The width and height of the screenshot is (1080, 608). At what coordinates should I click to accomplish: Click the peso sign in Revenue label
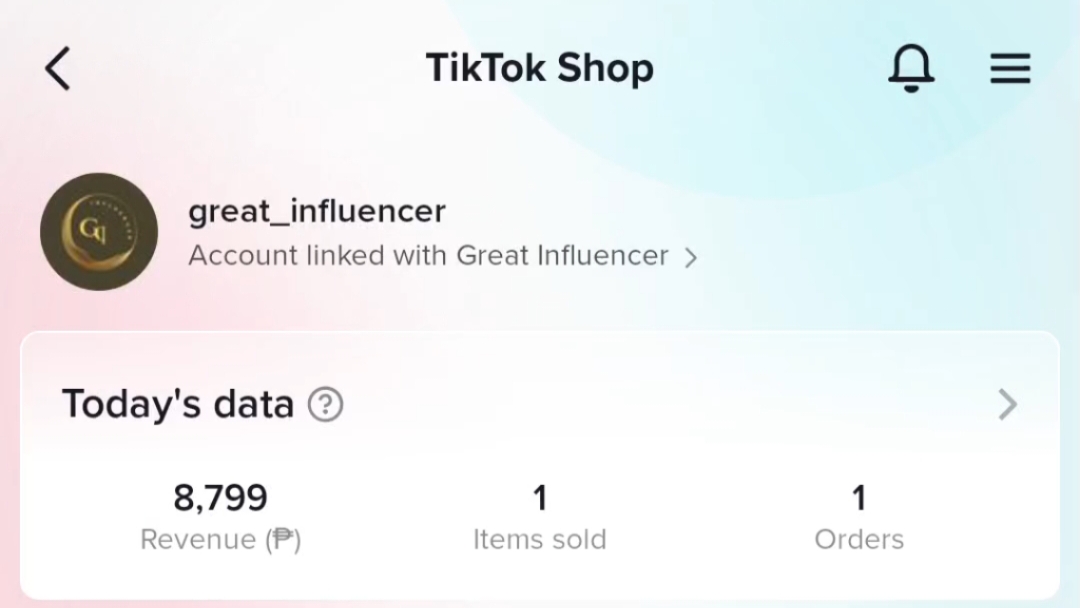(283, 539)
